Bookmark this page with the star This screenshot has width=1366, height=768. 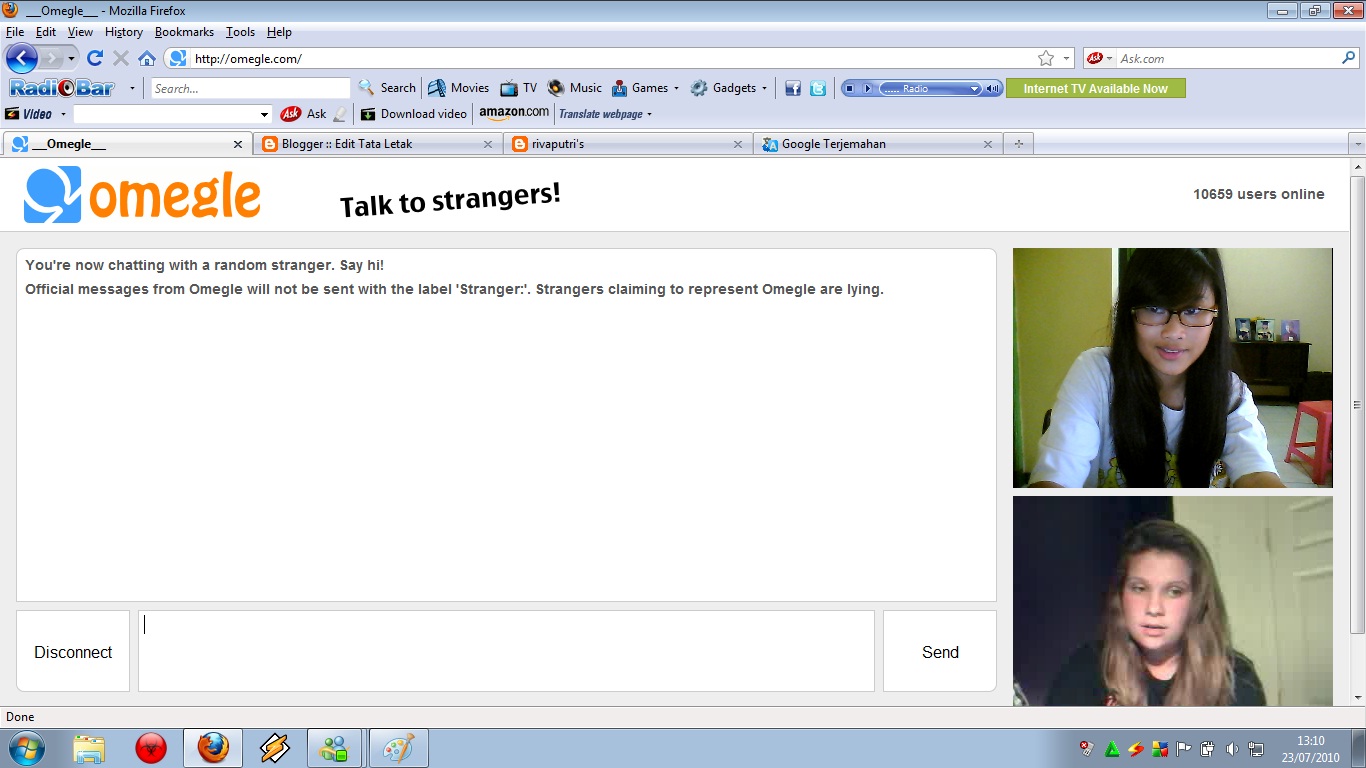(x=1046, y=58)
